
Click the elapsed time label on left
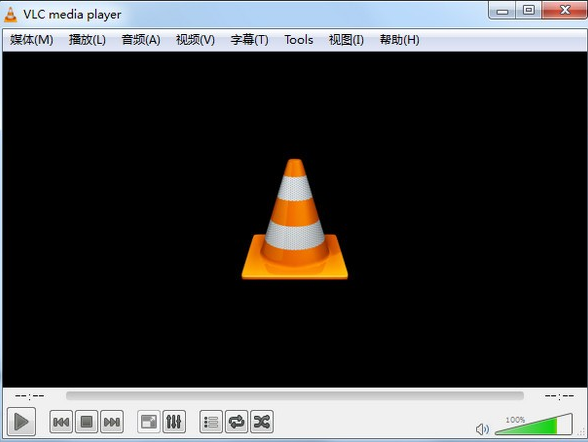[30, 396]
